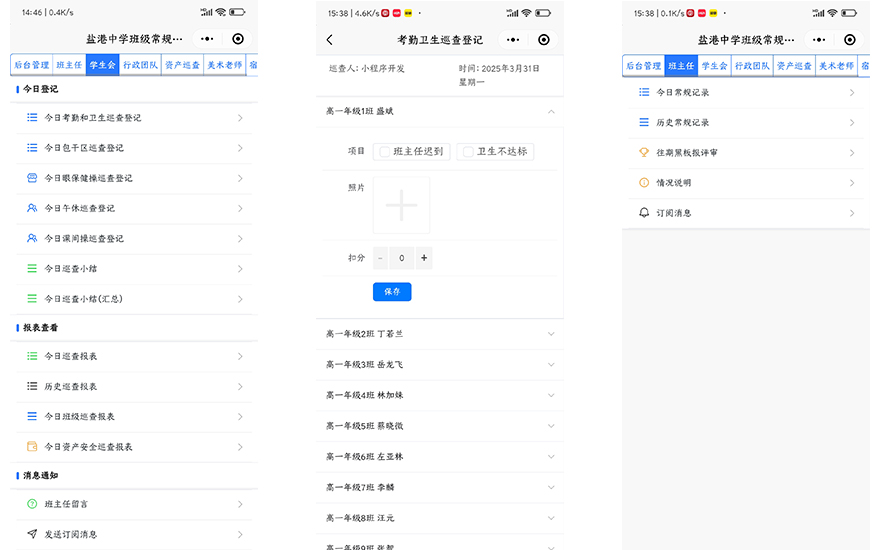Click the blue lines icon beside 今日班级巡查报表
This screenshot has height=550, width=880.
[x=32, y=416]
